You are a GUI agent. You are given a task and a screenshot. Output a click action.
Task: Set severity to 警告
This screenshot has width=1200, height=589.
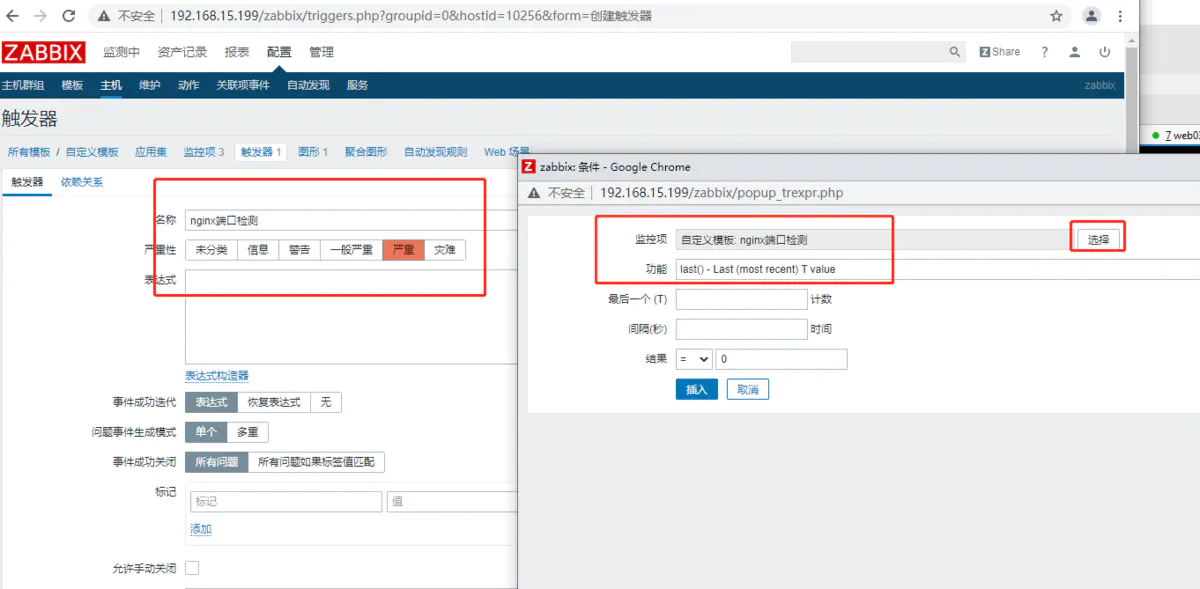[x=299, y=250]
